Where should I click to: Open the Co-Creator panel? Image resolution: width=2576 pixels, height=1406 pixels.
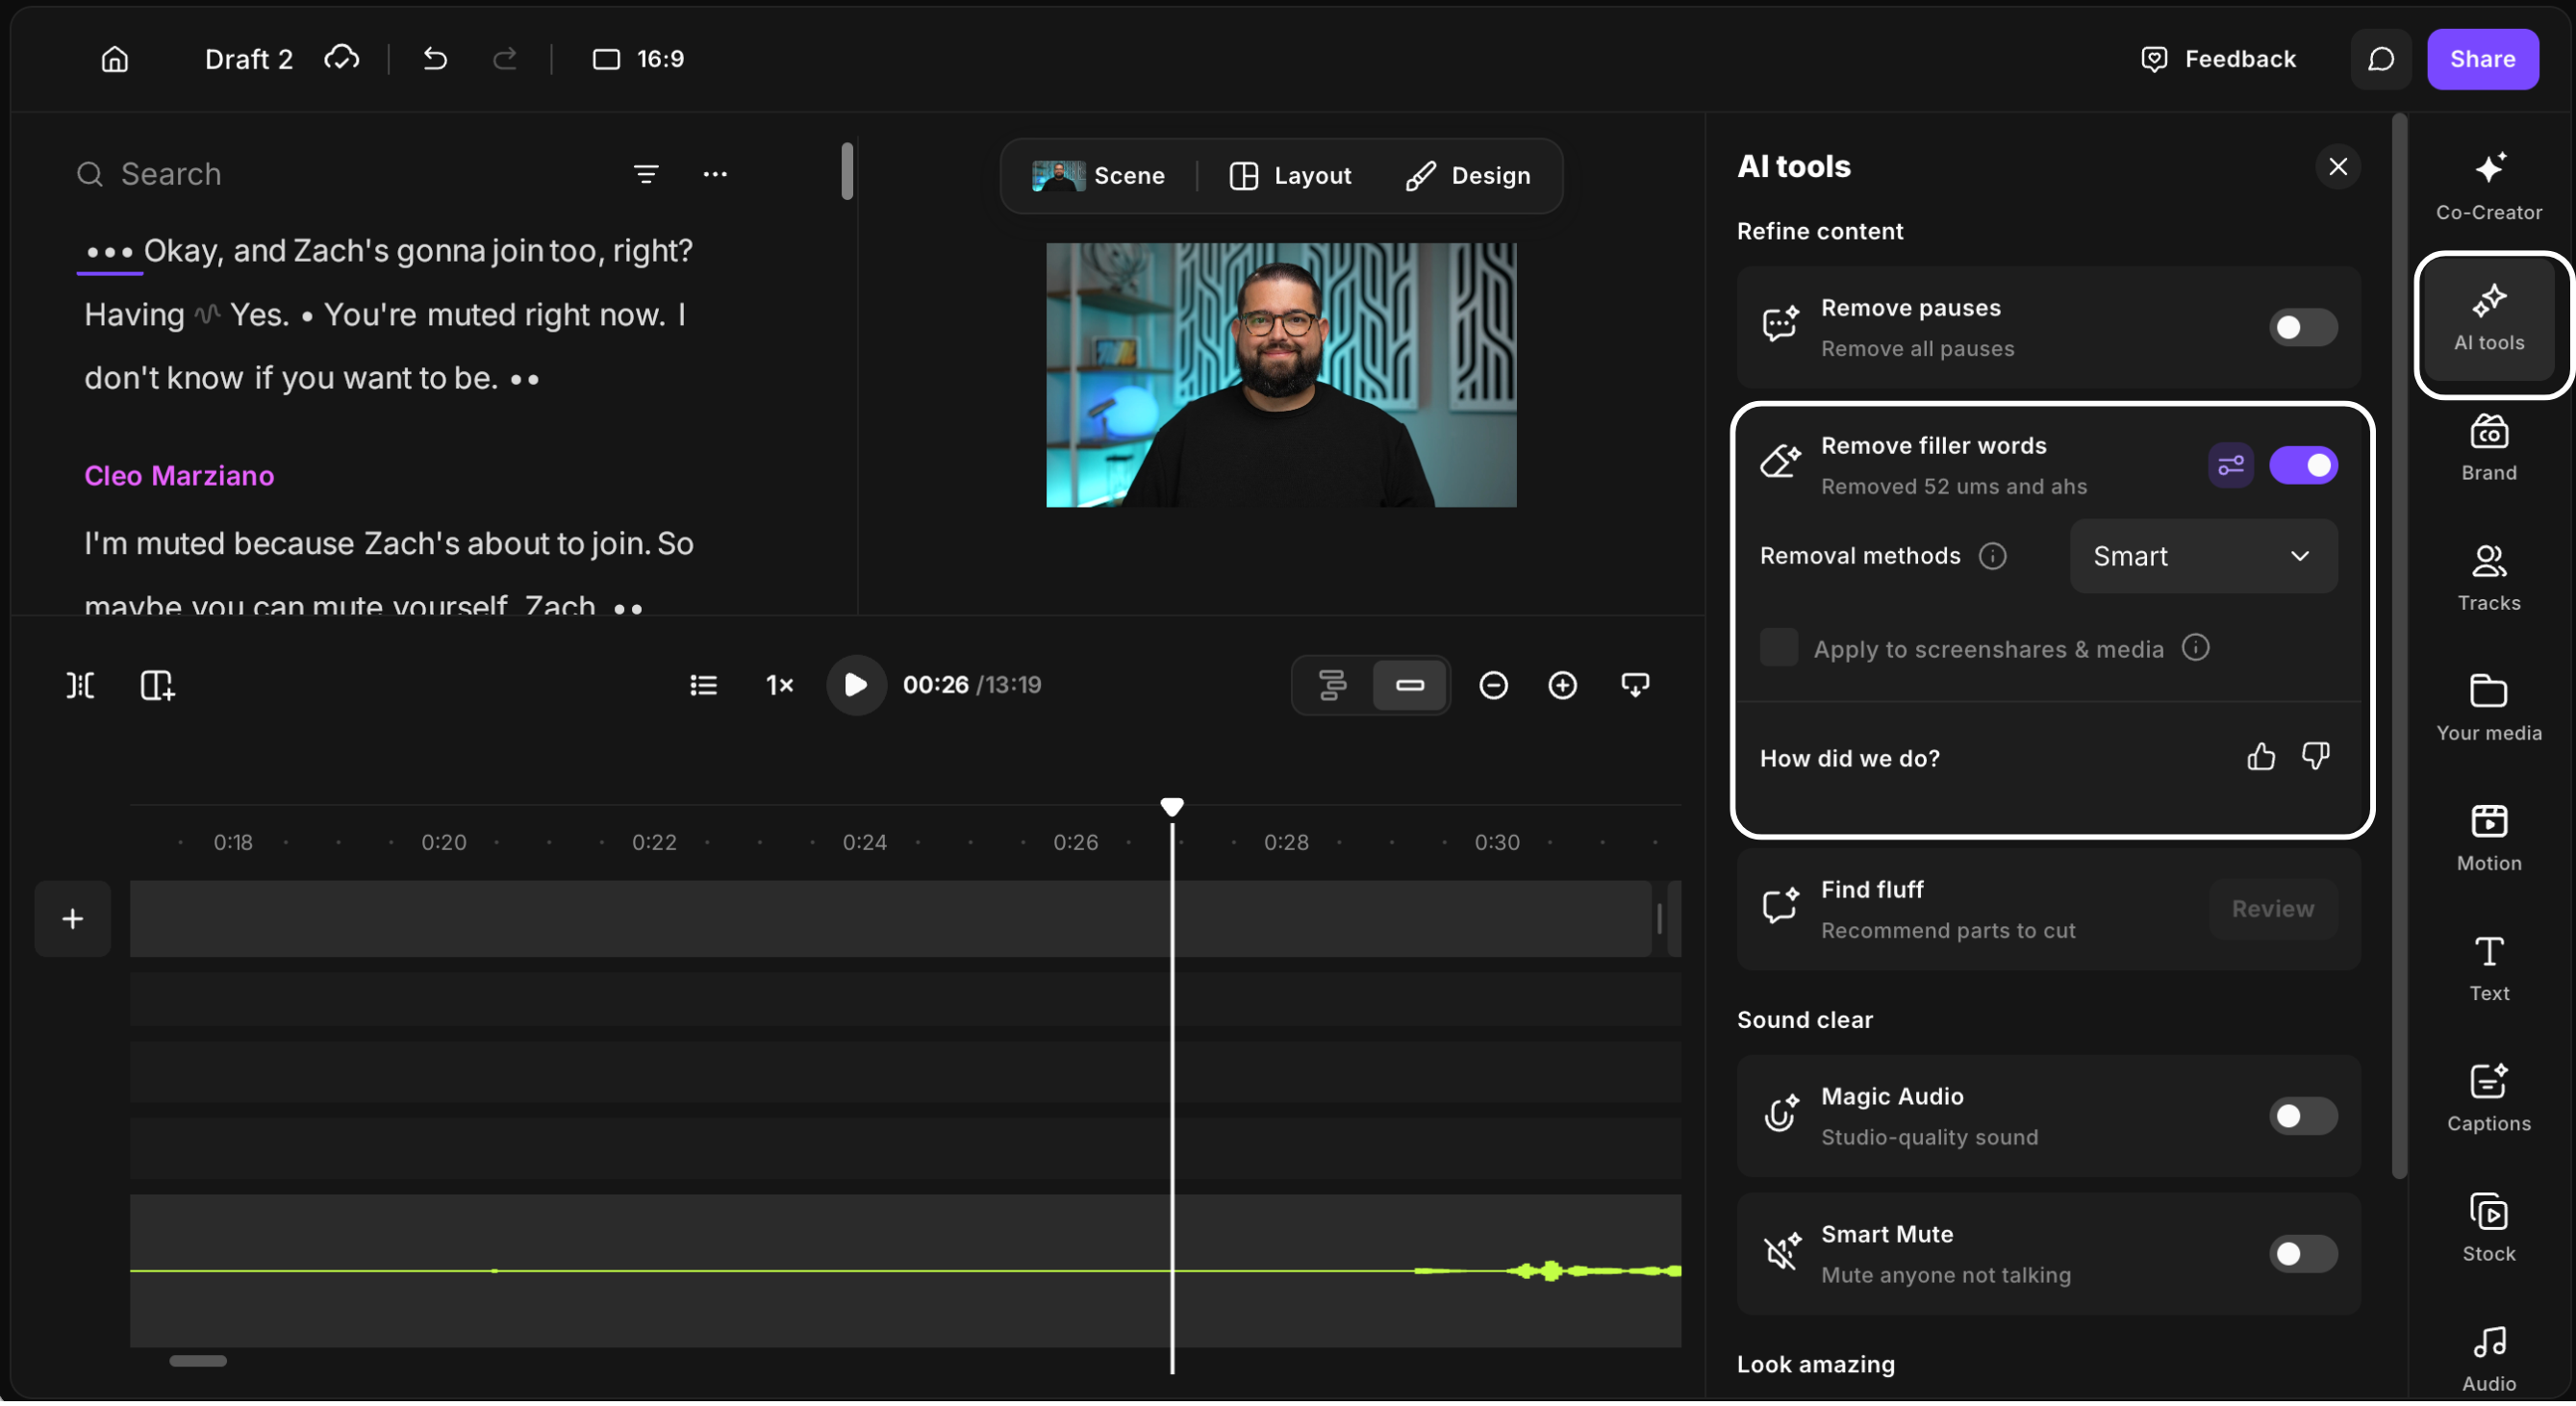(2488, 186)
